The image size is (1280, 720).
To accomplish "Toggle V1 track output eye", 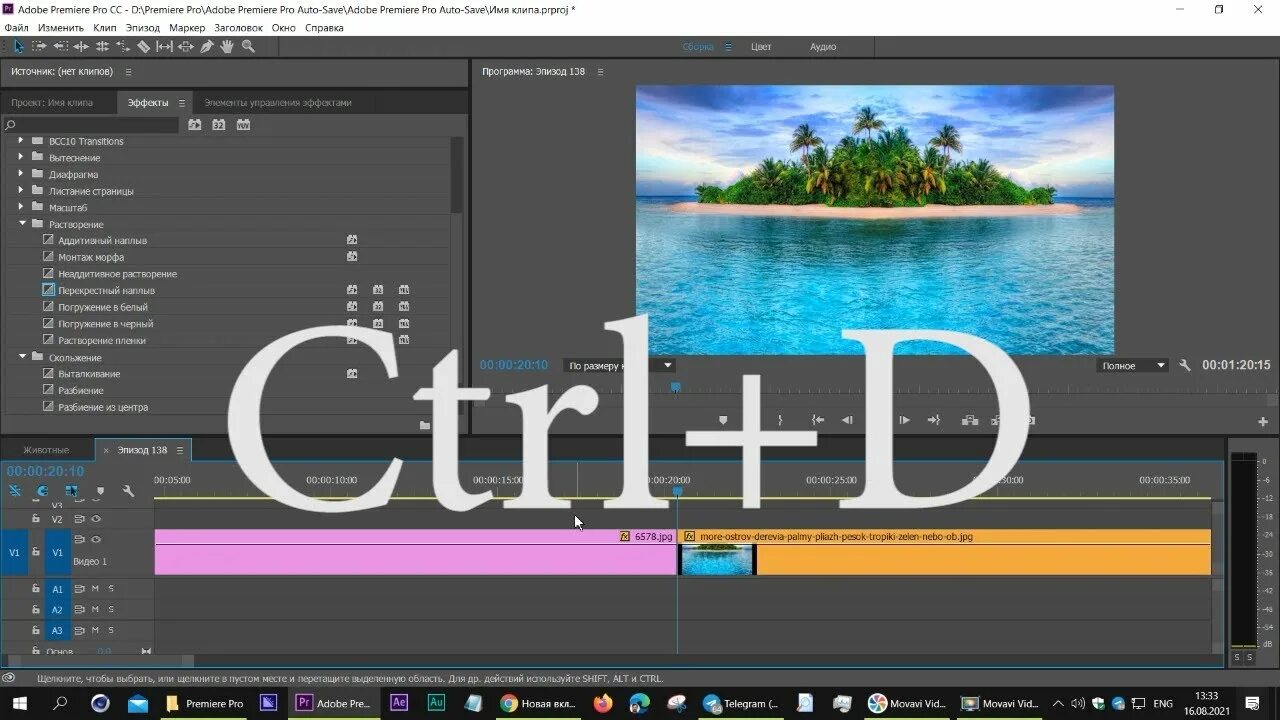I will pos(96,539).
